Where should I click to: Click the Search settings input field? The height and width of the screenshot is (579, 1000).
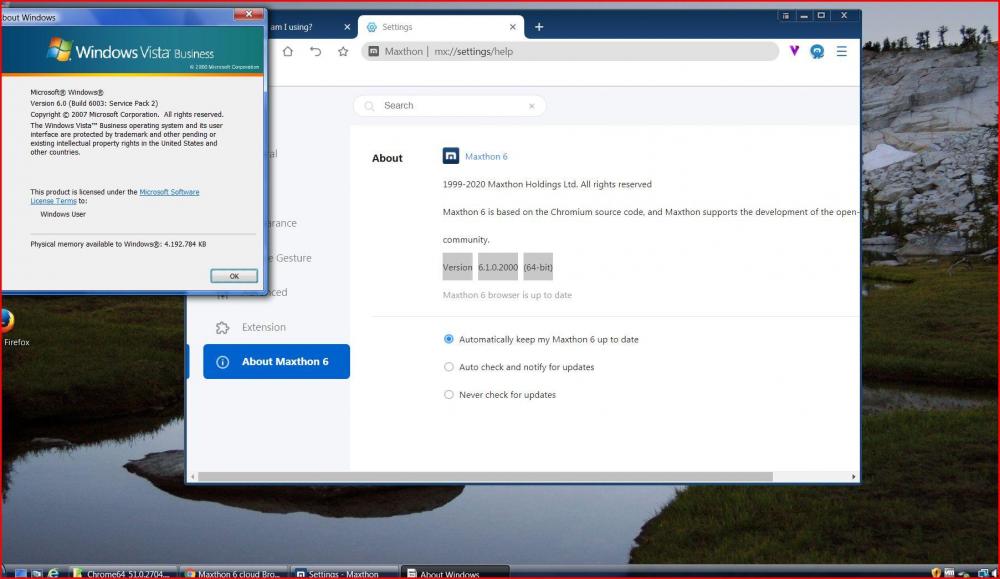pyautogui.click(x=450, y=106)
